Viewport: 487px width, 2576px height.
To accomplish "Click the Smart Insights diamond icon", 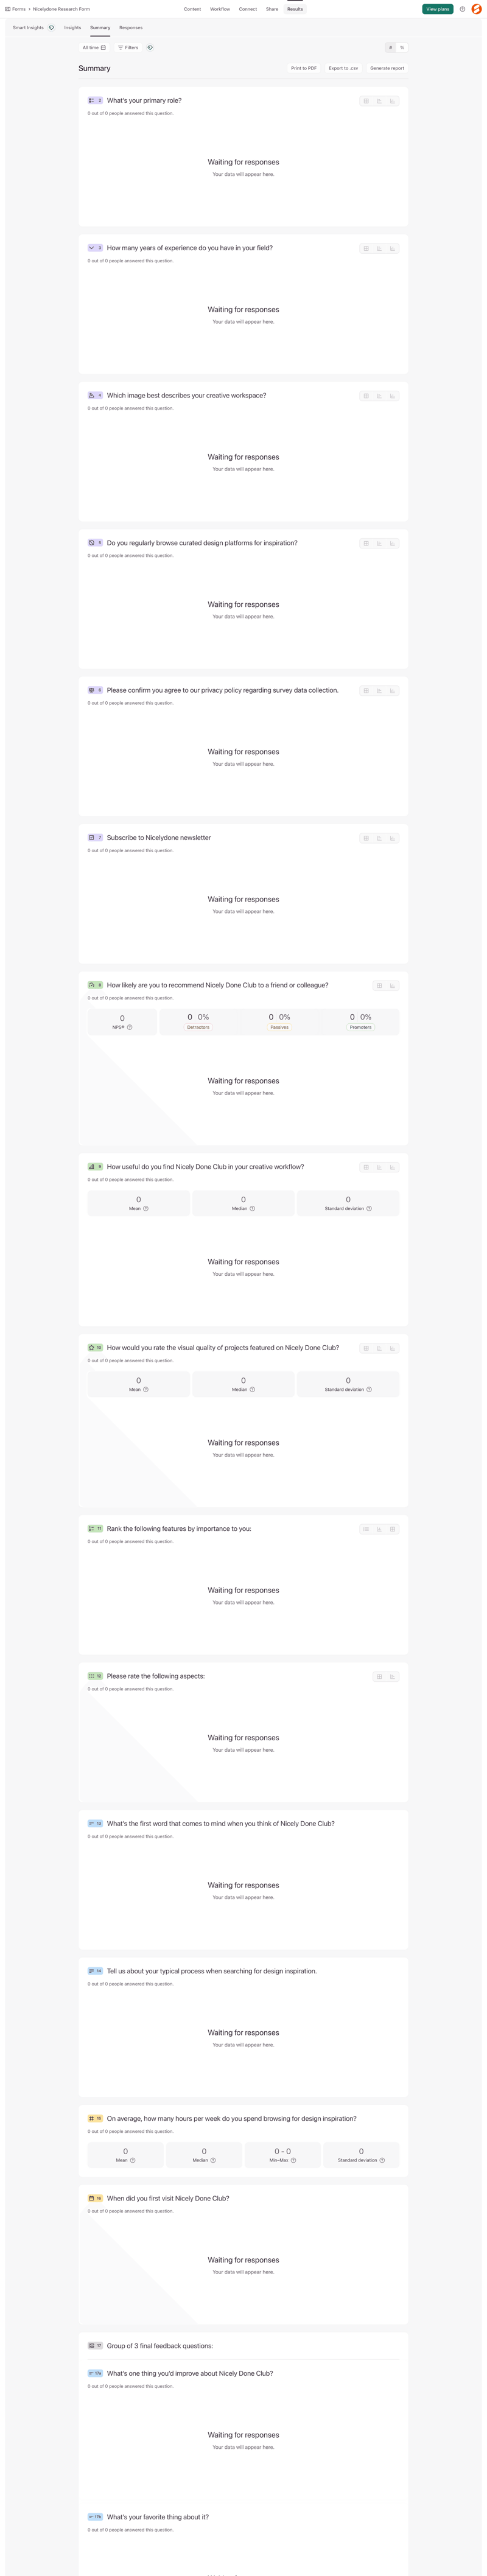I will point(50,27).
